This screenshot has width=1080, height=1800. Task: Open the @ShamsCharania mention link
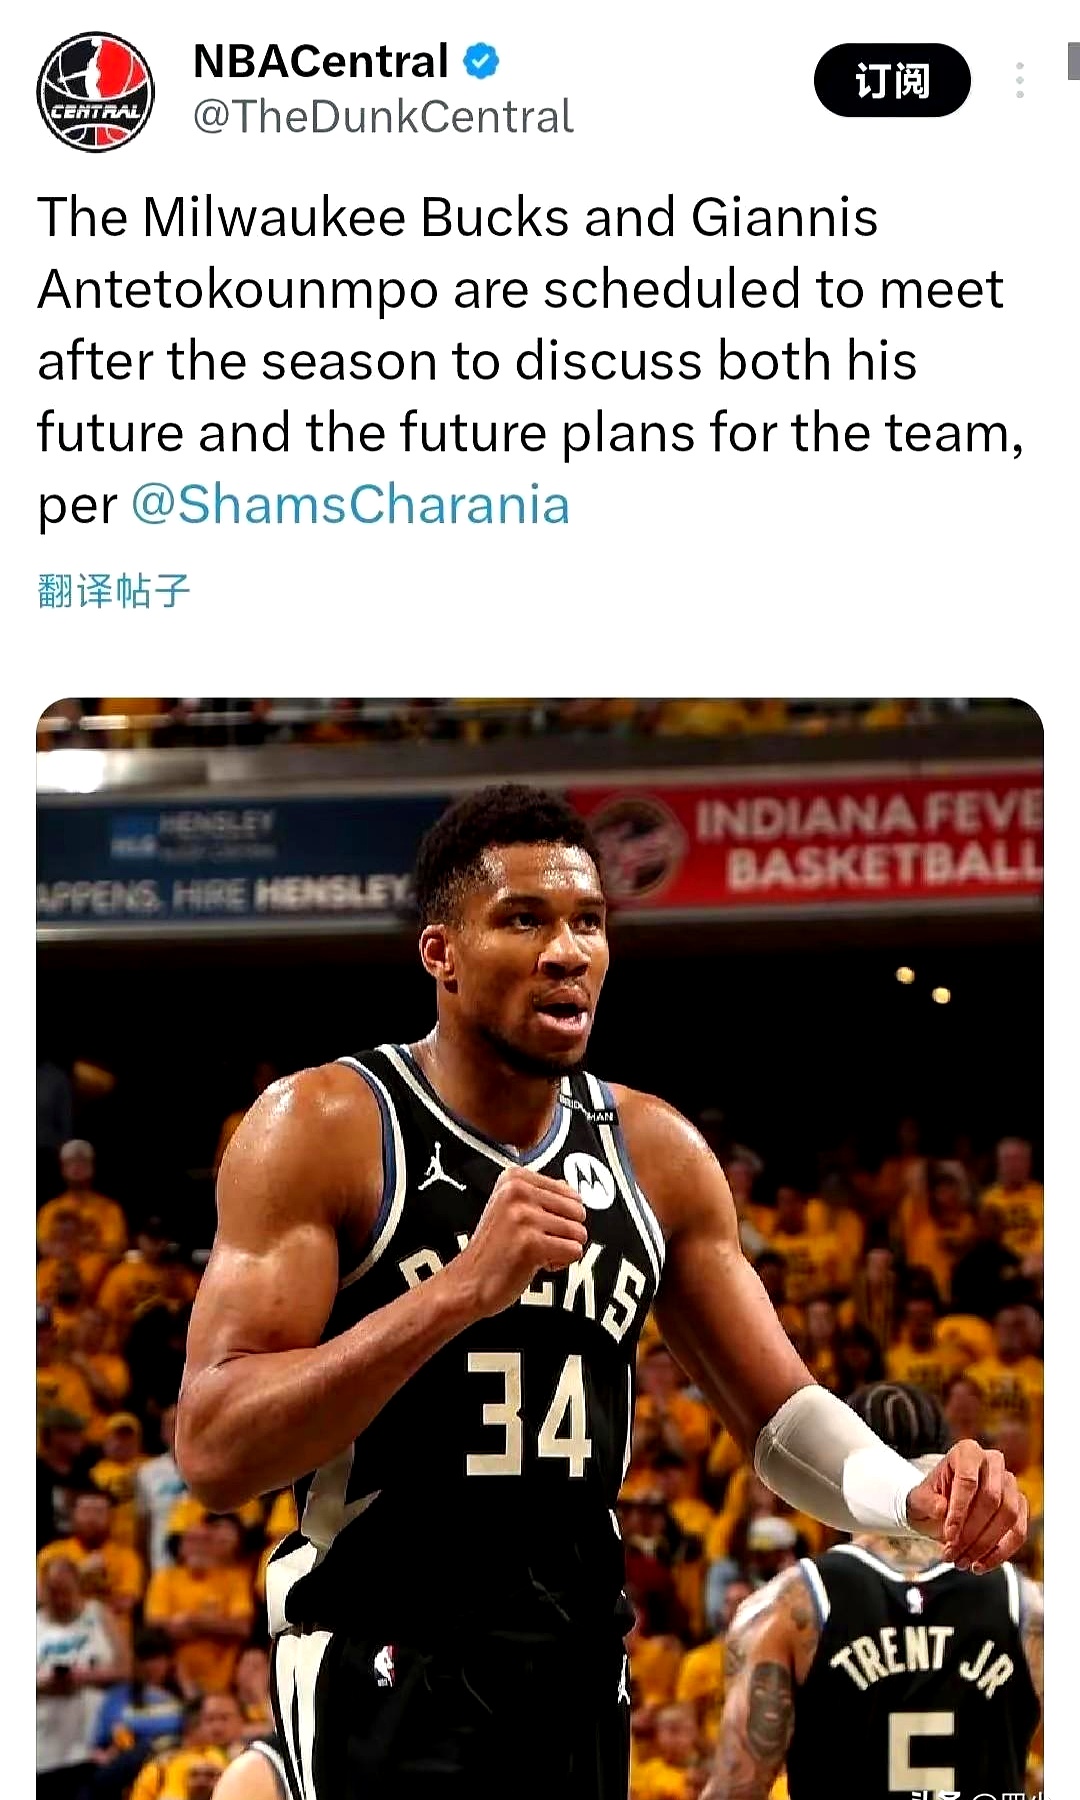pos(350,504)
